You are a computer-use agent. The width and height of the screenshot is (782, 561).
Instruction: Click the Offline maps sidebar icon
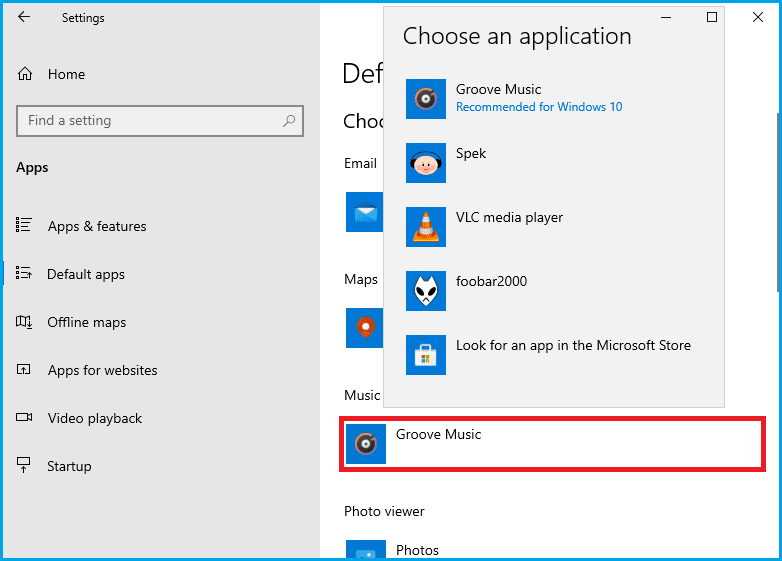[x=23, y=322]
